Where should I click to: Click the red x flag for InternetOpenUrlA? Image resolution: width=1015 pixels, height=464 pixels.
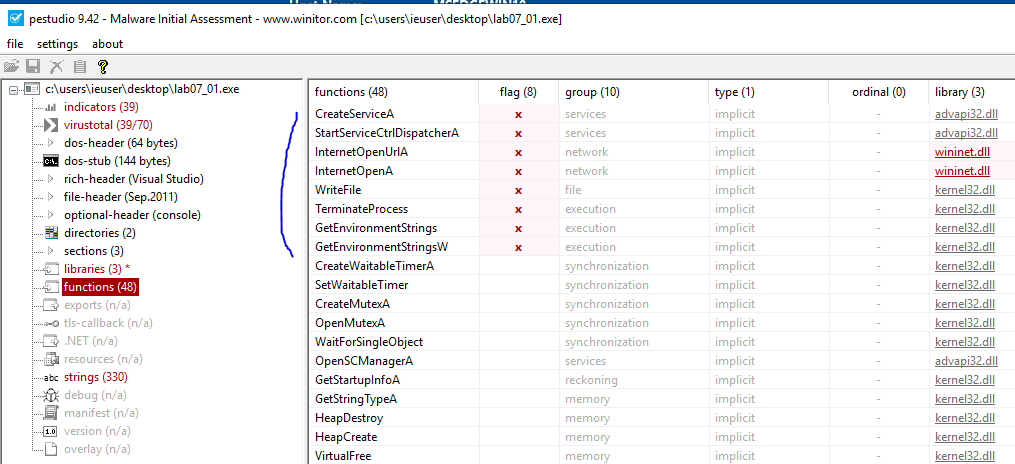pos(518,153)
